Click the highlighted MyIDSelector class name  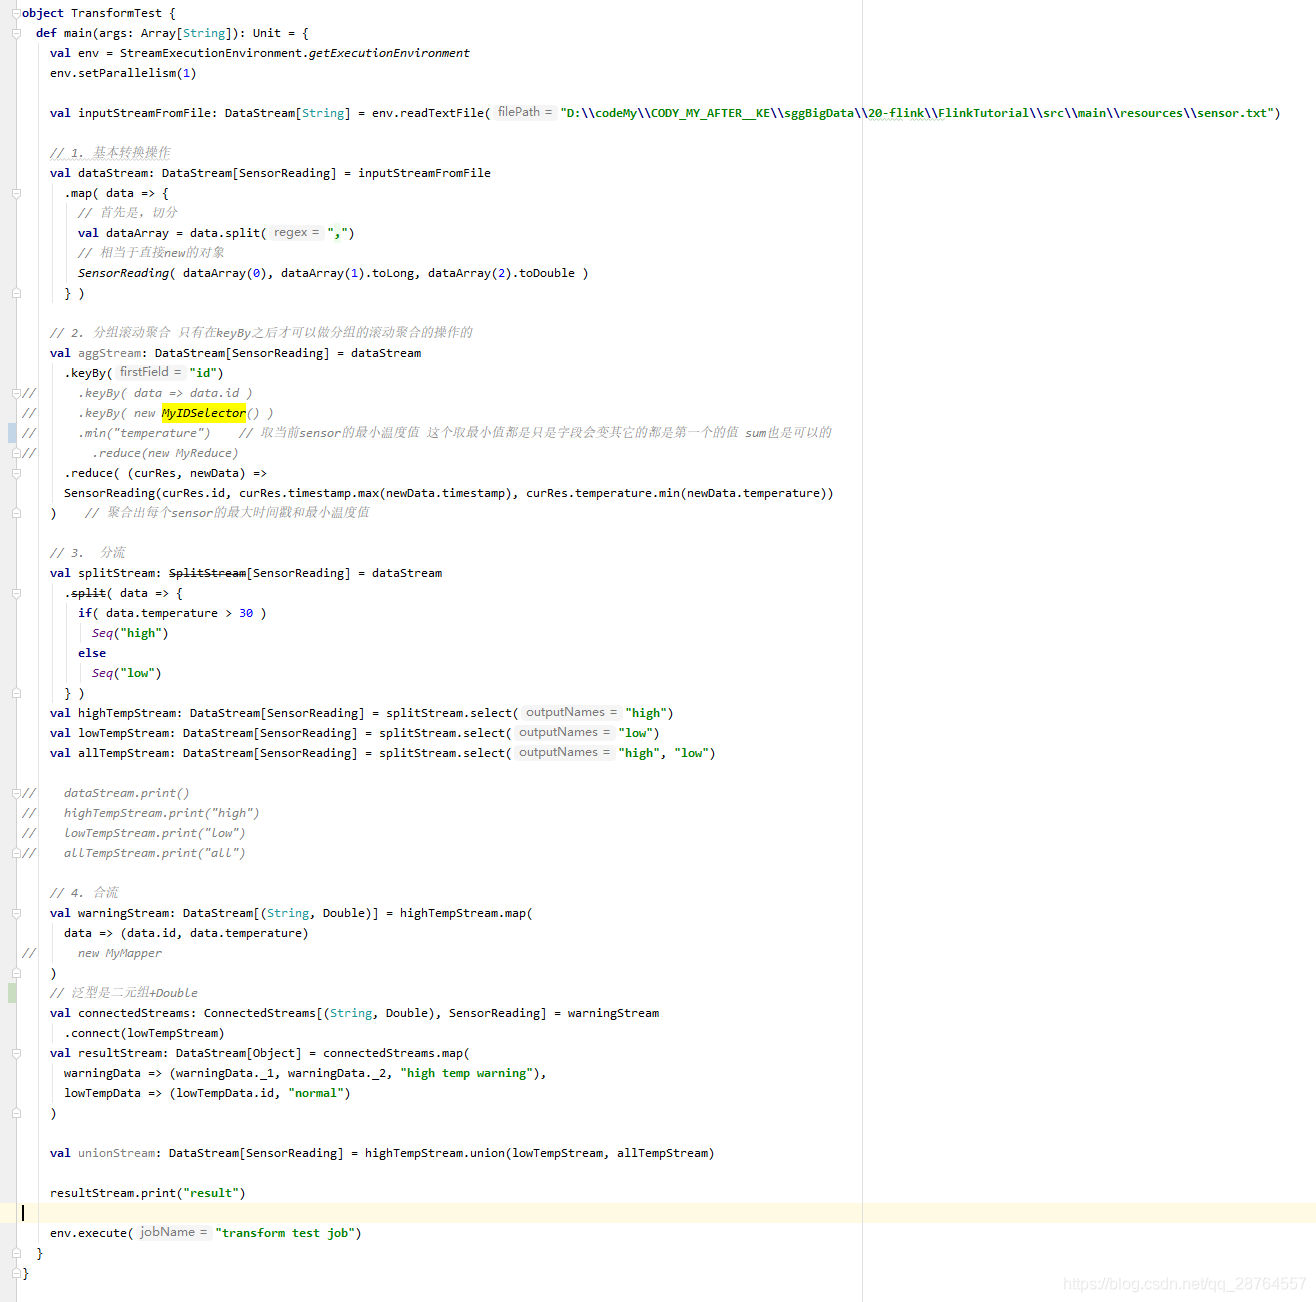(x=203, y=413)
